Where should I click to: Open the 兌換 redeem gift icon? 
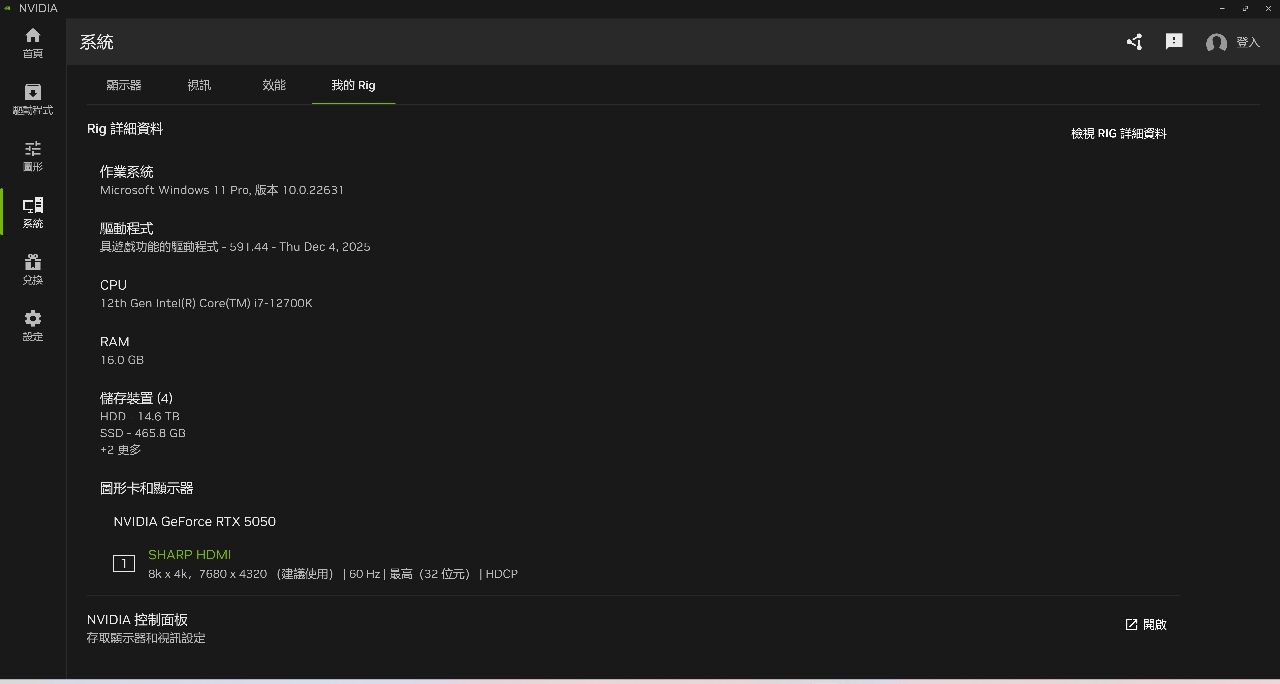click(x=33, y=269)
